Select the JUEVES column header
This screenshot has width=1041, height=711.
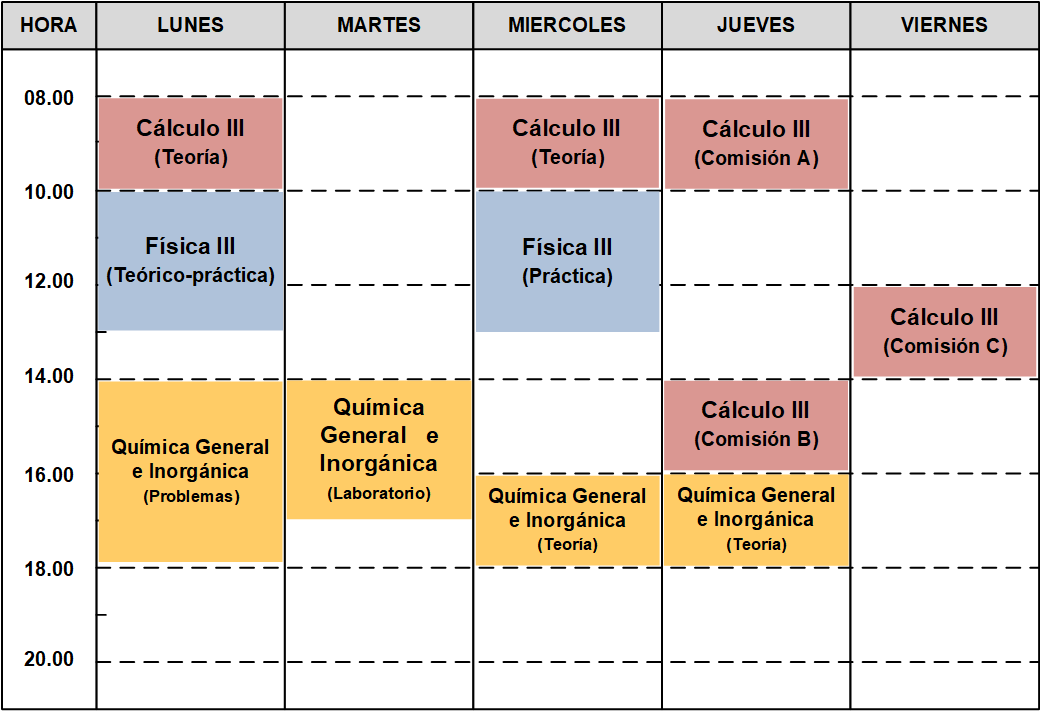click(756, 25)
